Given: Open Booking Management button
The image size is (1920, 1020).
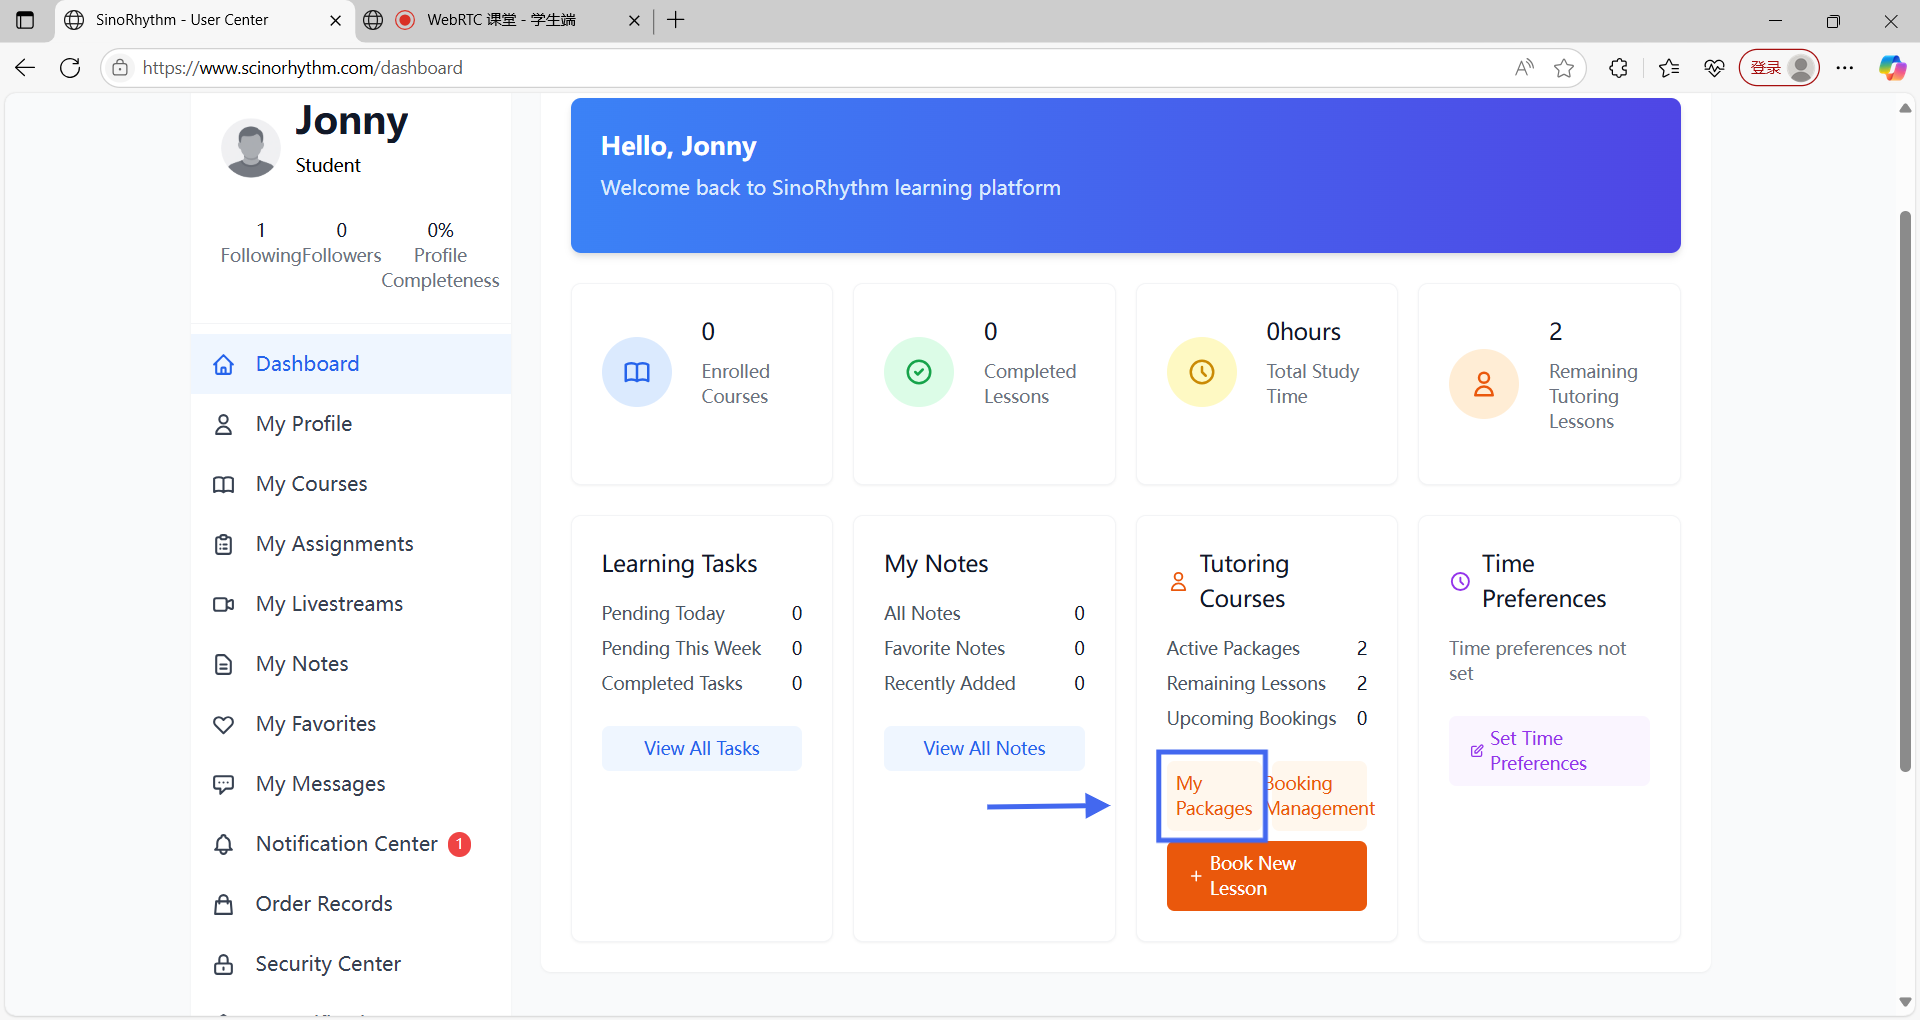Looking at the screenshot, I should click(x=1320, y=796).
